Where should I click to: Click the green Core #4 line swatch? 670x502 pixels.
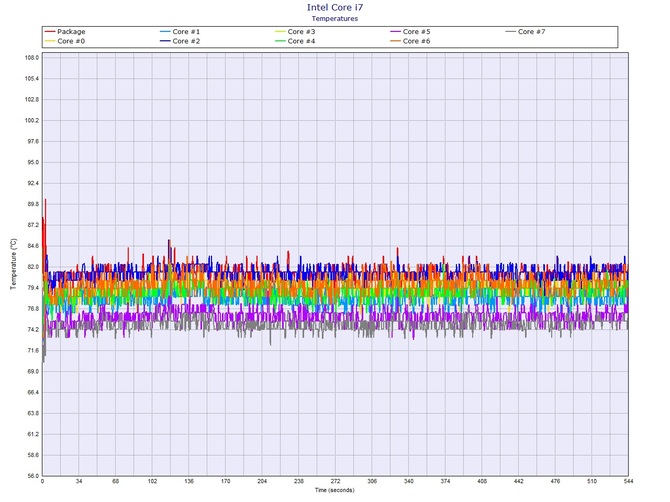click(x=280, y=41)
